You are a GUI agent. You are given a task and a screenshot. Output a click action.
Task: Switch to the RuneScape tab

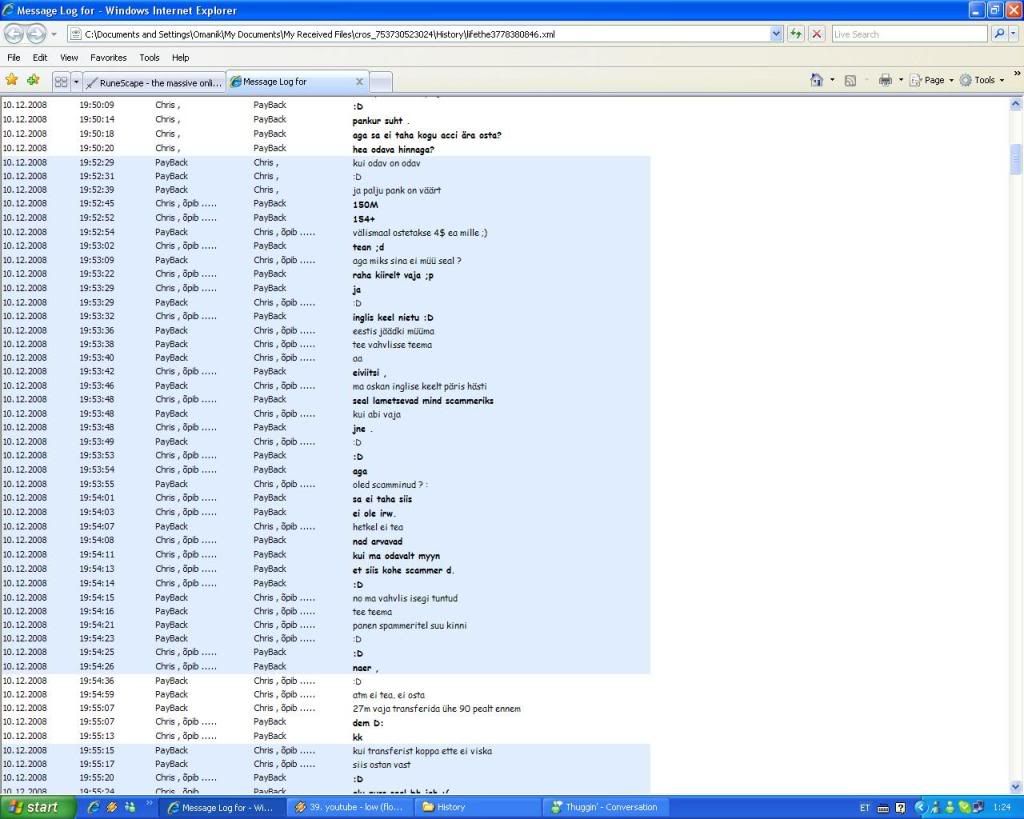click(154, 82)
